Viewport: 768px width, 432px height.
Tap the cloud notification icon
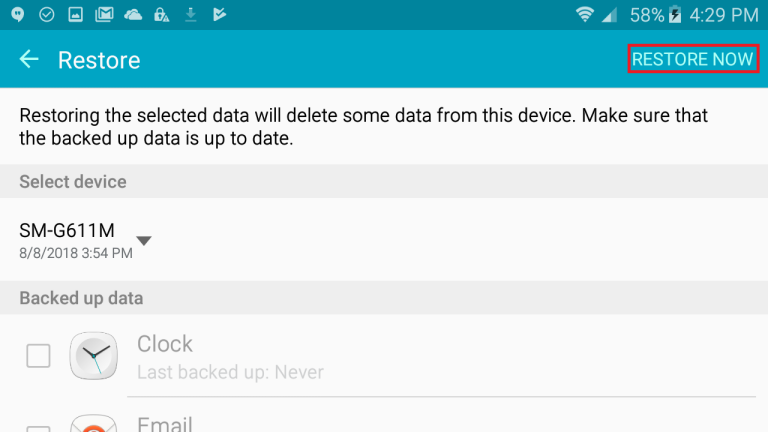pos(133,15)
